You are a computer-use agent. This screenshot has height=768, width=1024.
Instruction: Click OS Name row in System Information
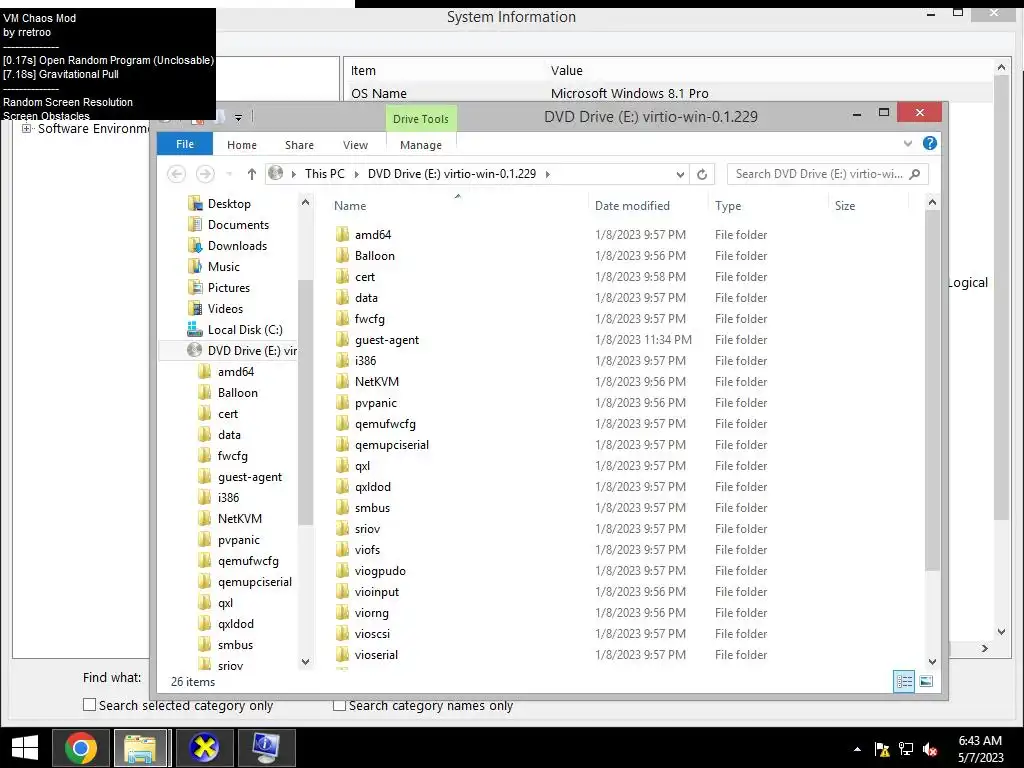(x=669, y=93)
